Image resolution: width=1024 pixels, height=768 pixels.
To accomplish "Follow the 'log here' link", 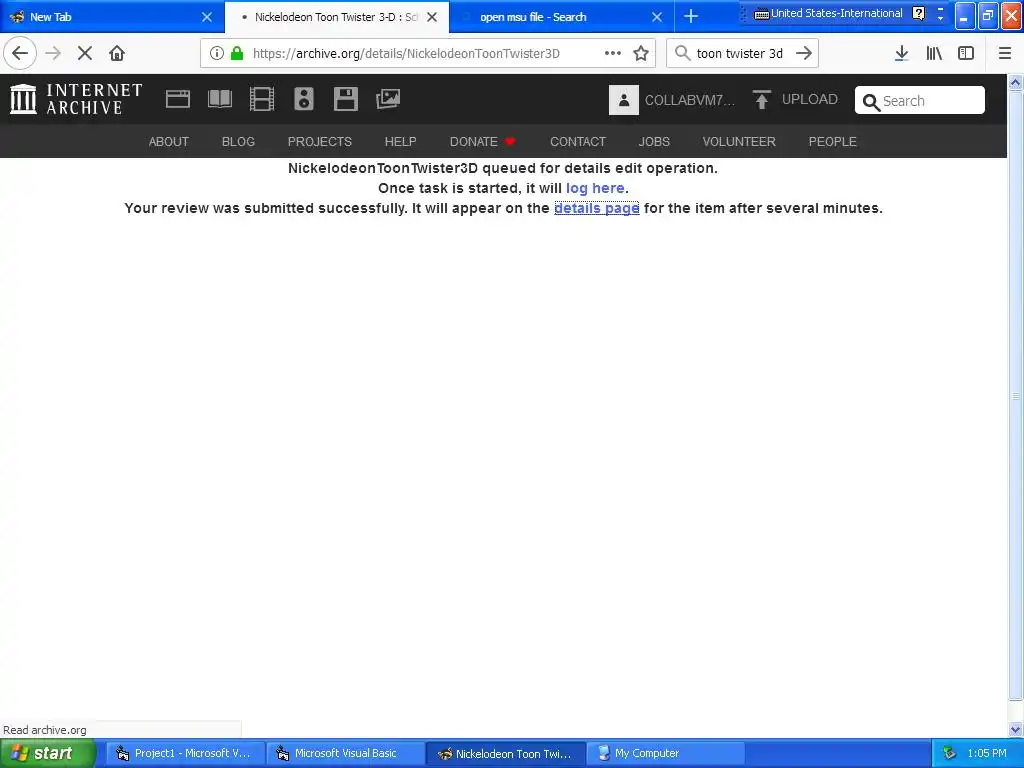I will click(x=595, y=188).
